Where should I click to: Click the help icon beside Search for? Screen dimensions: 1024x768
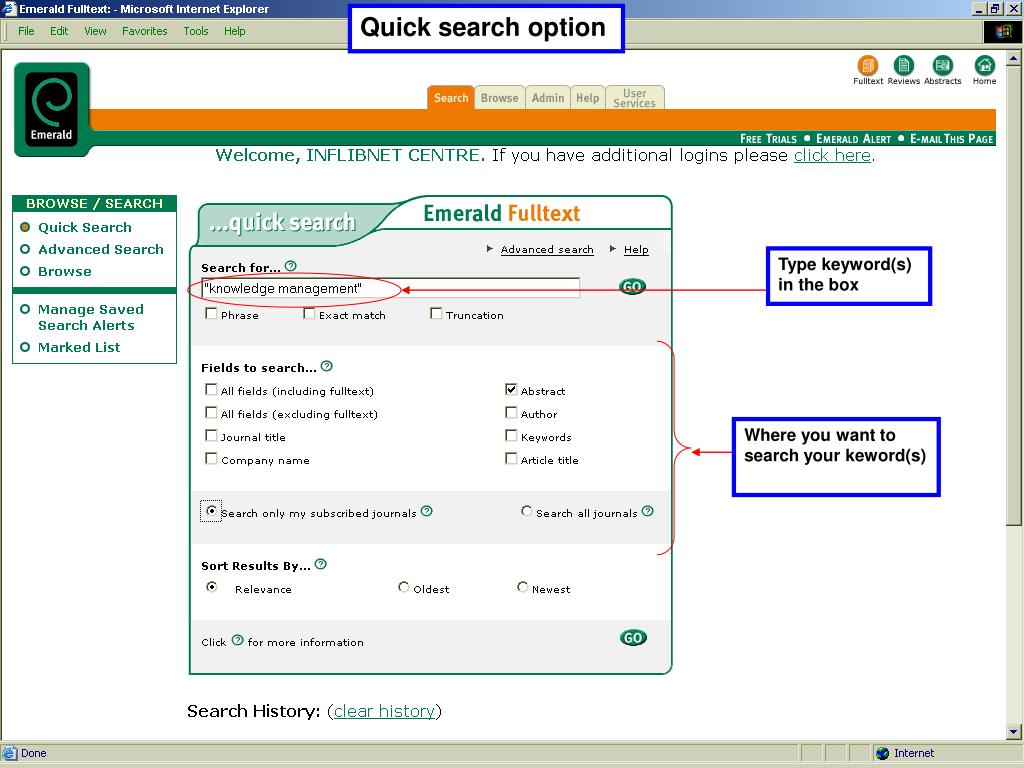tap(291, 266)
